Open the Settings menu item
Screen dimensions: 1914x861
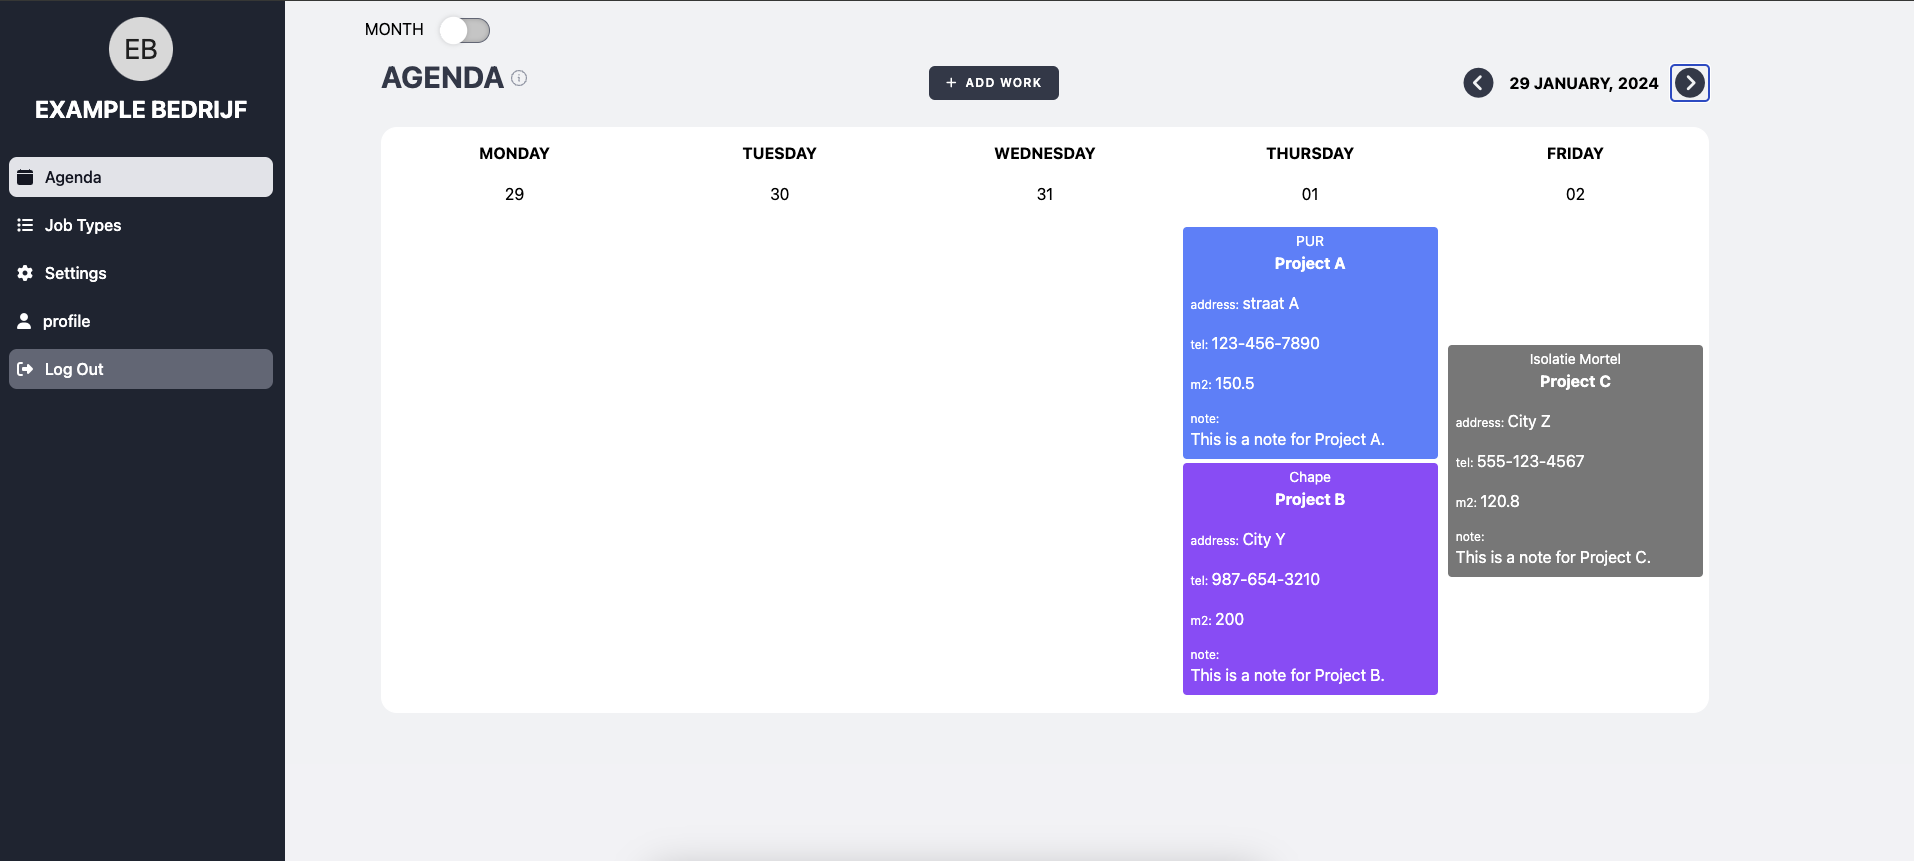141,273
